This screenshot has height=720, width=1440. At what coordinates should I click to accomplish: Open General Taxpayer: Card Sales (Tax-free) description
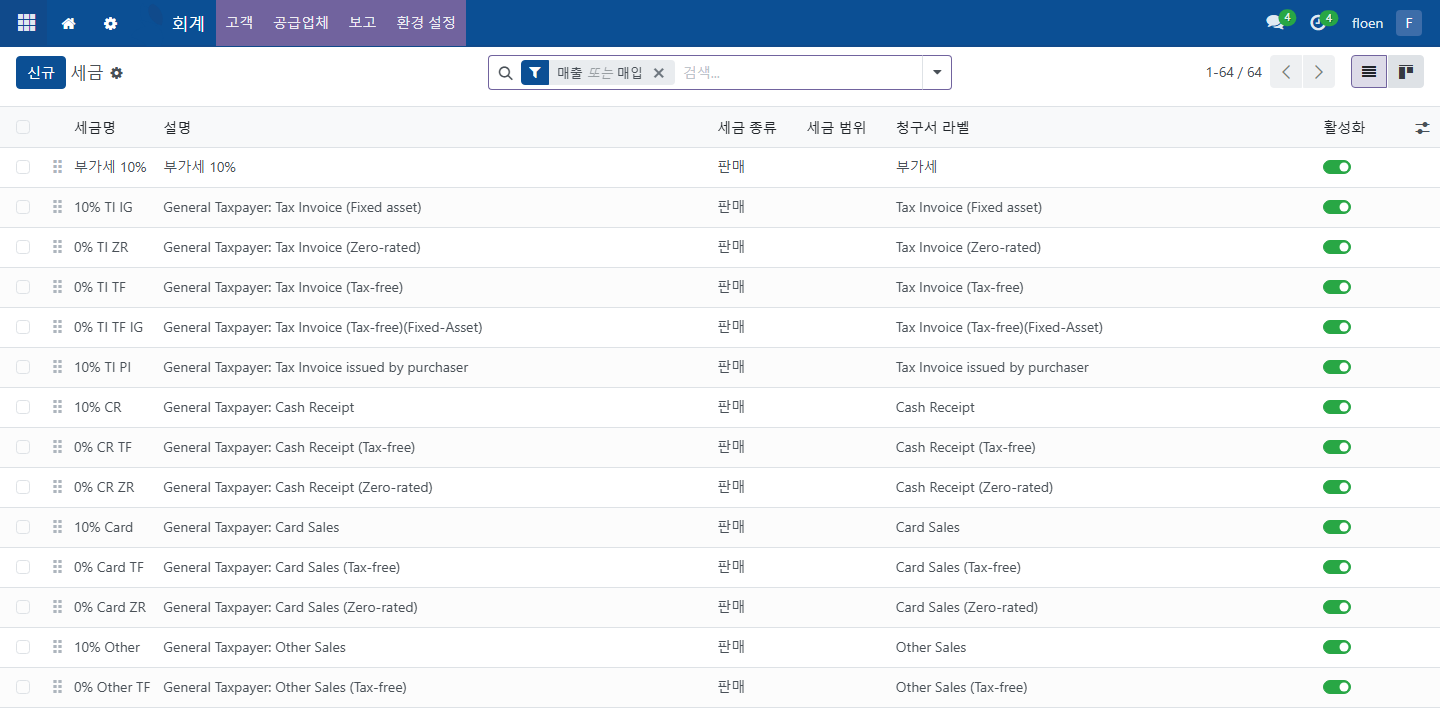[x=281, y=567]
